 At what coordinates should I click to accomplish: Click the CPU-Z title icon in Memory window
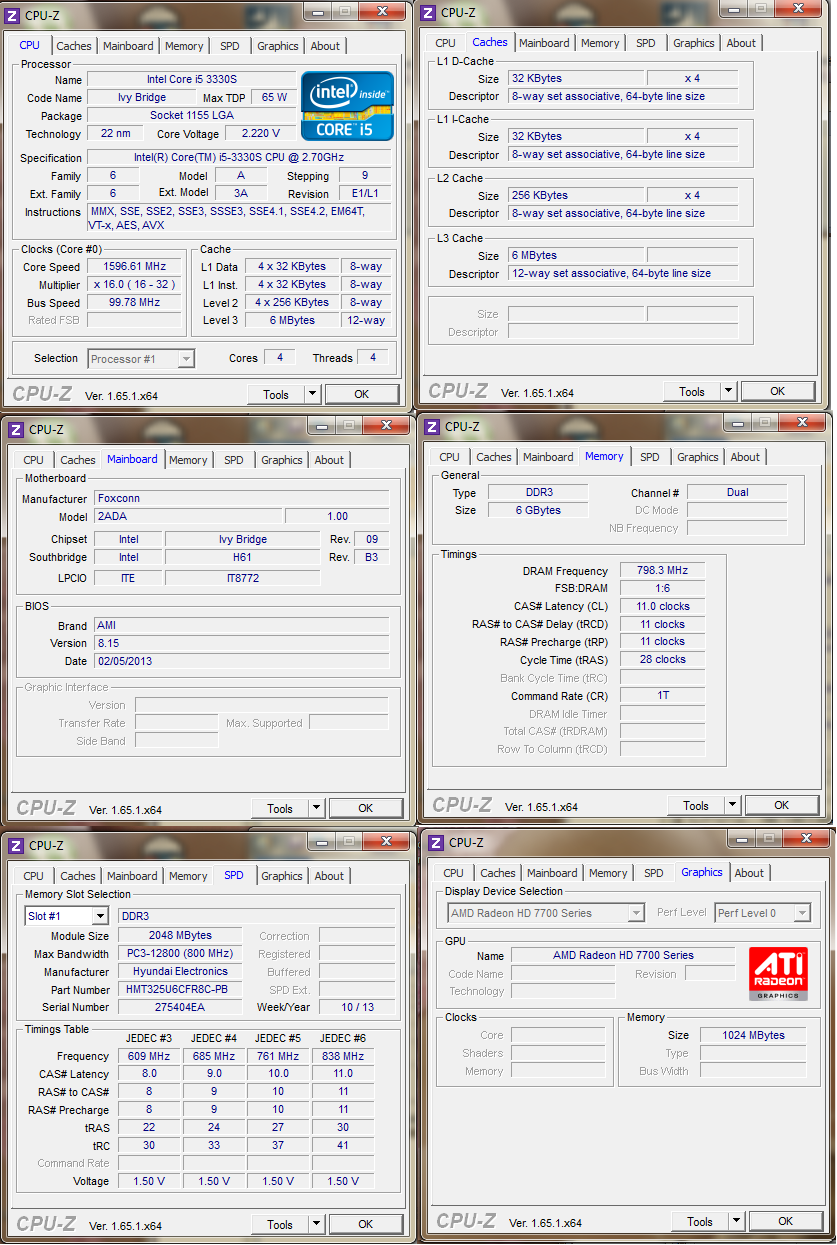[x=433, y=426]
